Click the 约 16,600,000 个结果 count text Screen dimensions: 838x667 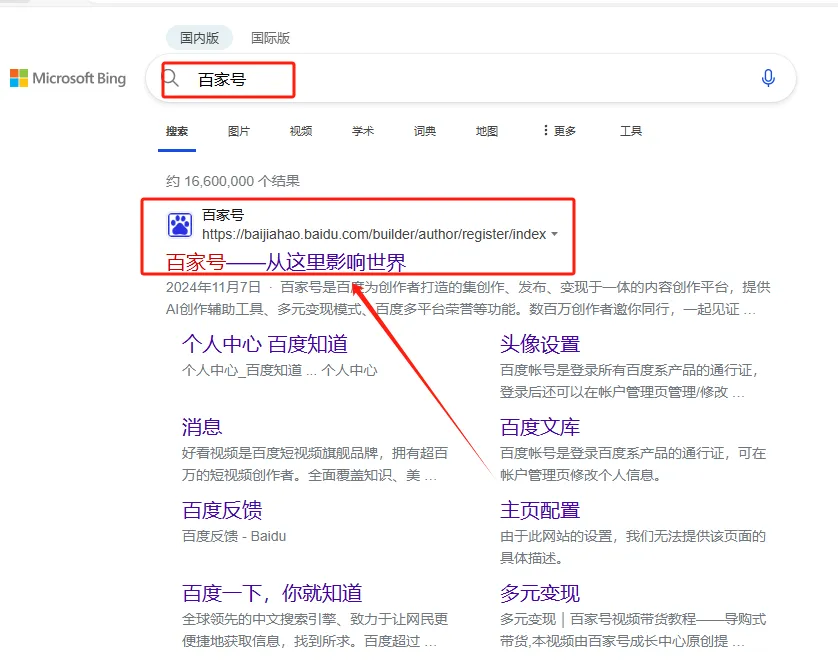pos(232,181)
